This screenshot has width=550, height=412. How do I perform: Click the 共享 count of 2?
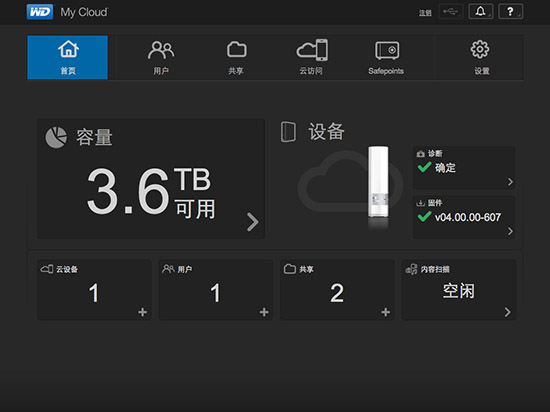(x=337, y=293)
